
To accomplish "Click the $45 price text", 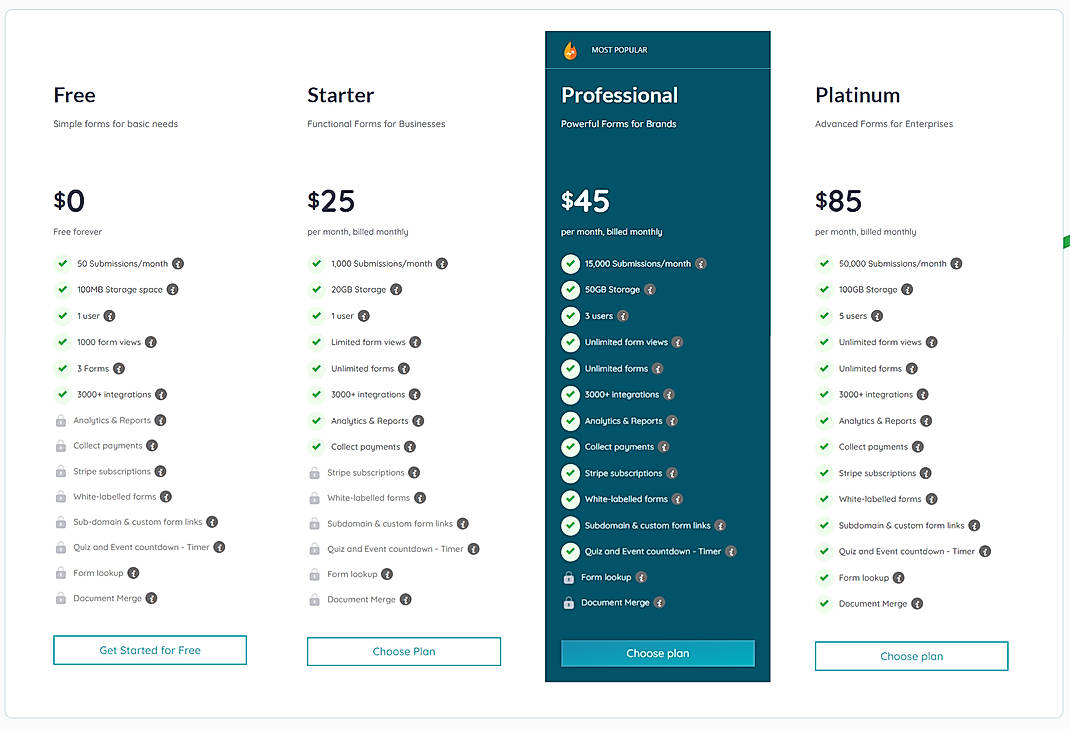I will [585, 201].
